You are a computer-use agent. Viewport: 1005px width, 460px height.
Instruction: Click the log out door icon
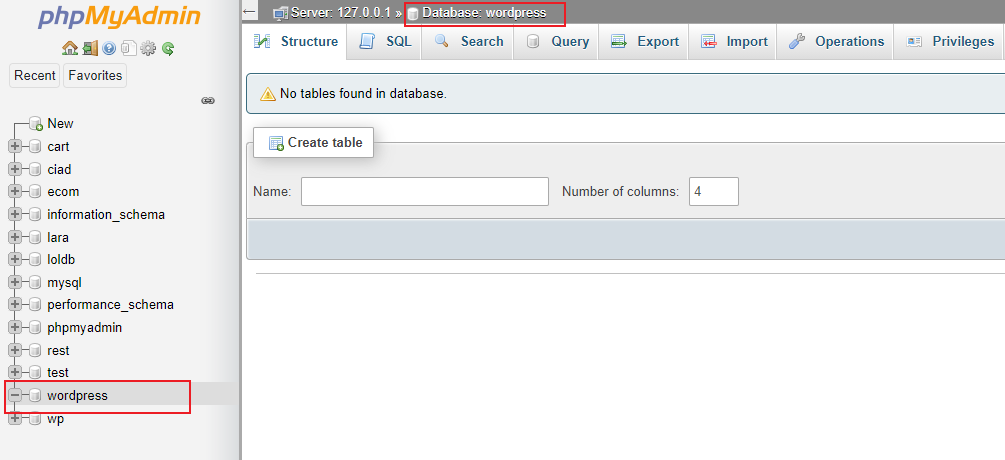(x=90, y=48)
